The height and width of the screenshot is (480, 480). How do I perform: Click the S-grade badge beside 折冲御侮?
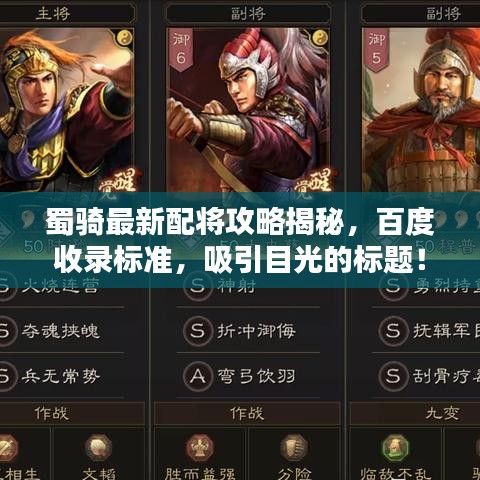pyautogui.click(x=198, y=331)
